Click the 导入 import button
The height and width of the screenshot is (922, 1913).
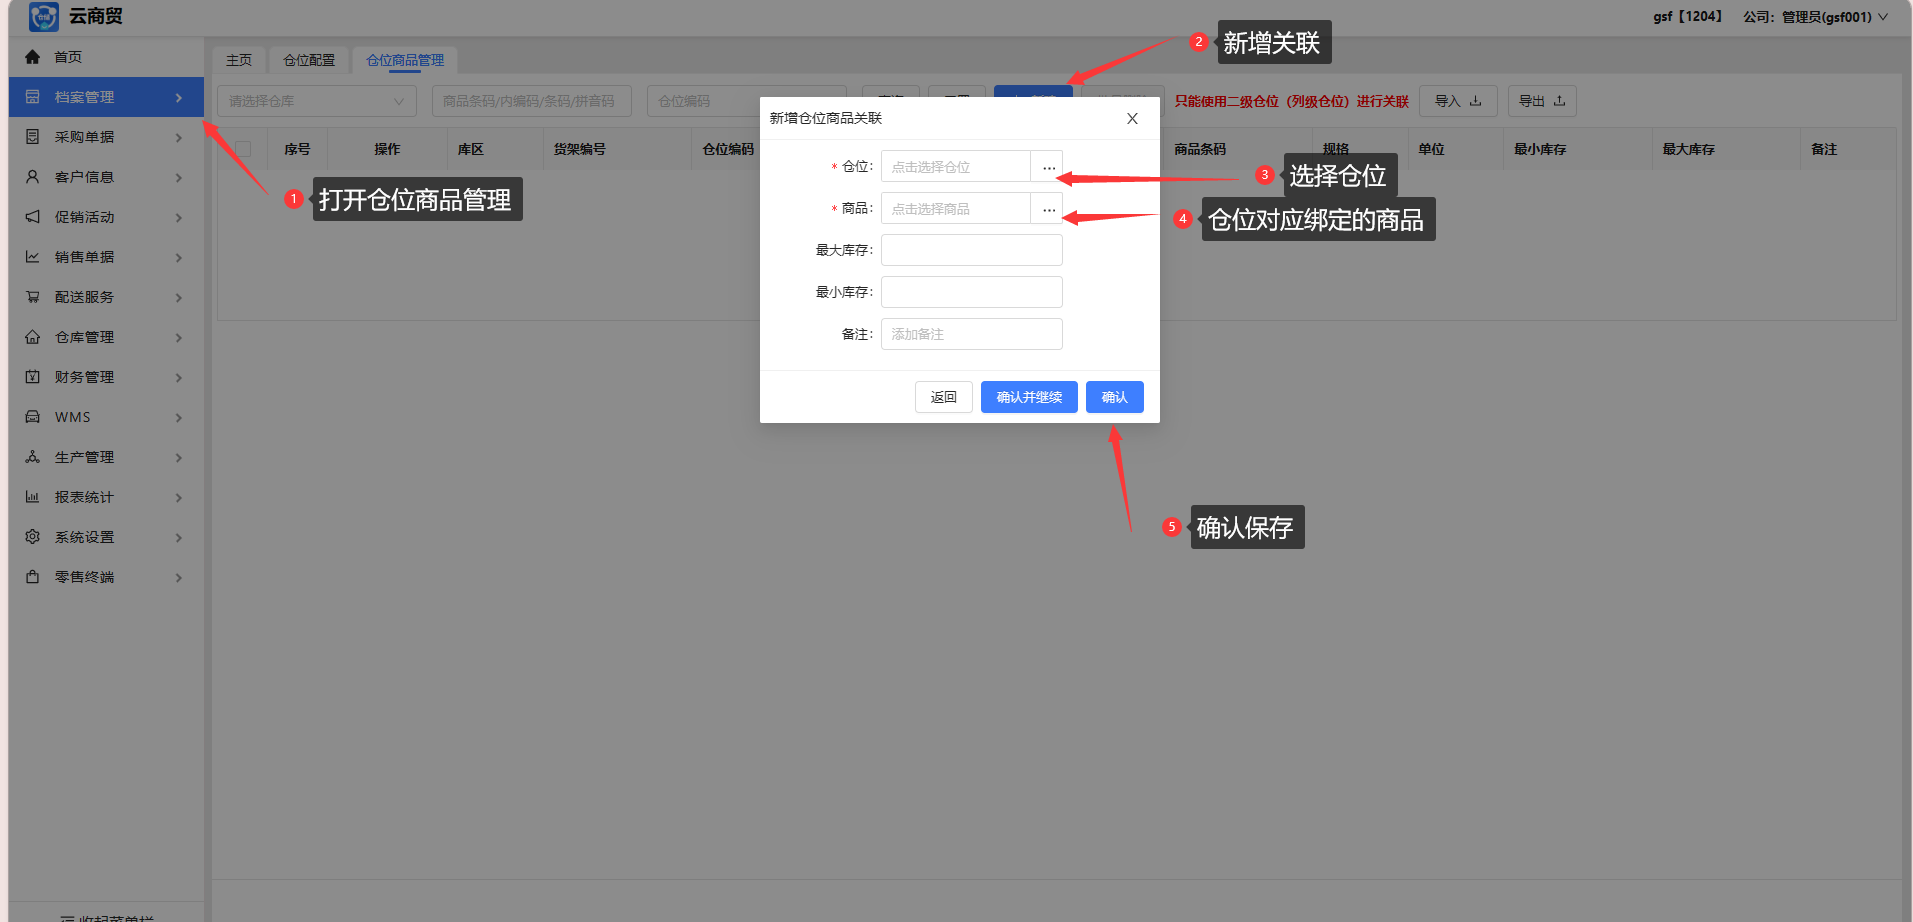pyautogui.click(x=1458, y=101)
